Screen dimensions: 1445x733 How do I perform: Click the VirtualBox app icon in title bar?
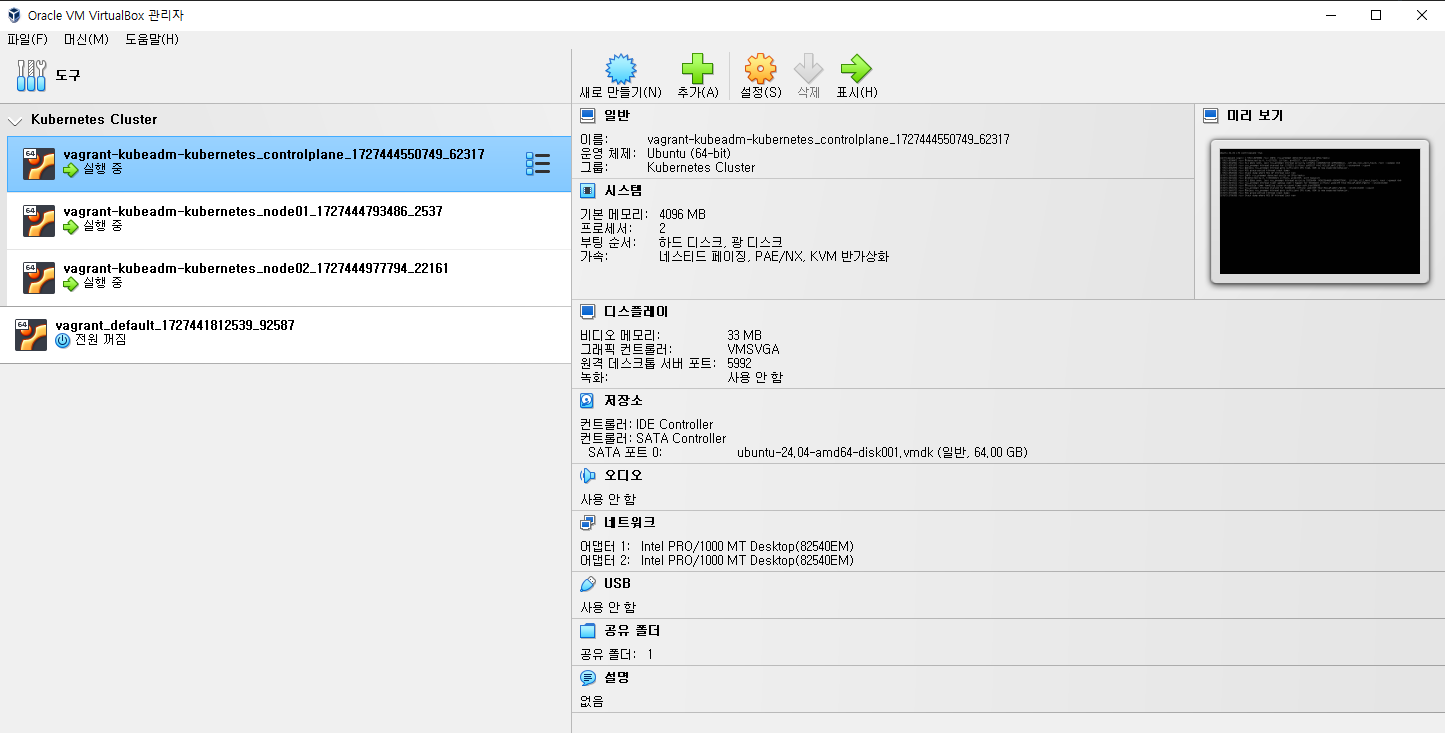(14, 15)
